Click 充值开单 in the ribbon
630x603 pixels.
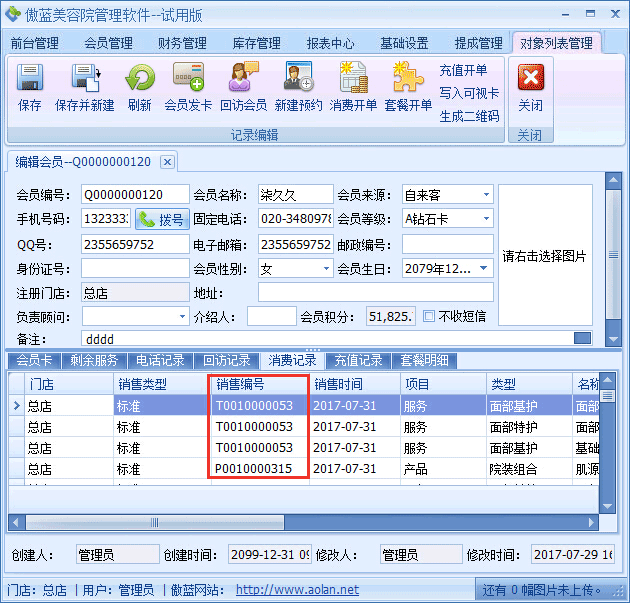tap(463, 70)
